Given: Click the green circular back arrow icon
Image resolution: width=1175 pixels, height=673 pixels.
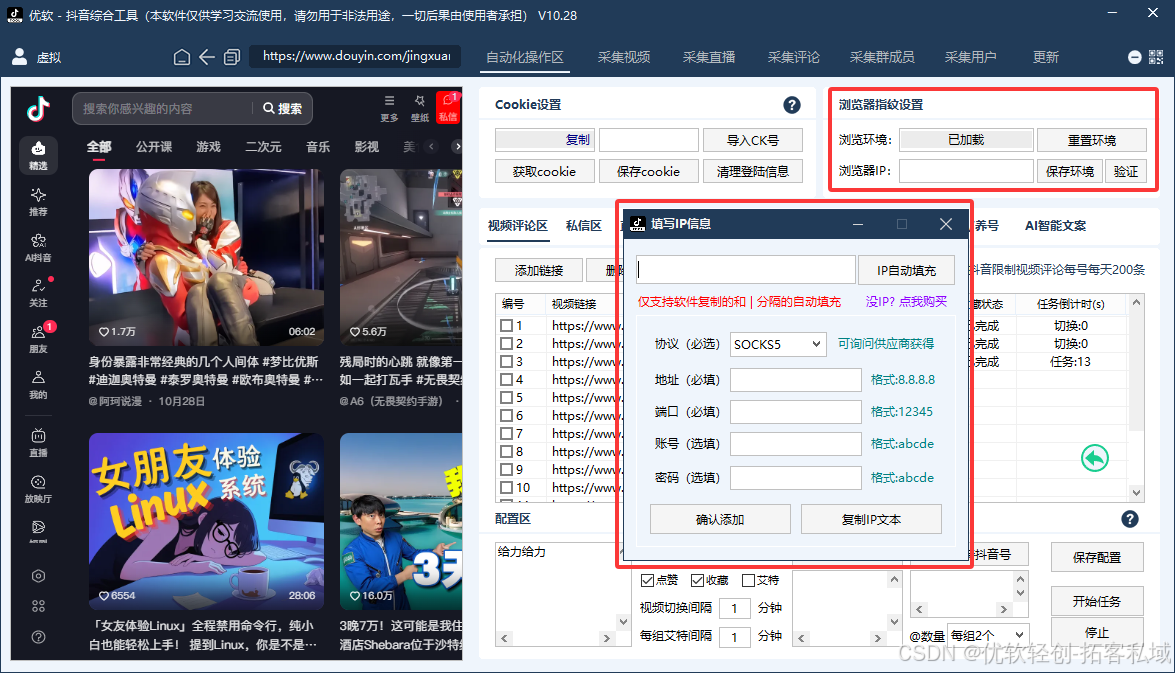Looking at the screenshot, I should tap(1095, 458).
